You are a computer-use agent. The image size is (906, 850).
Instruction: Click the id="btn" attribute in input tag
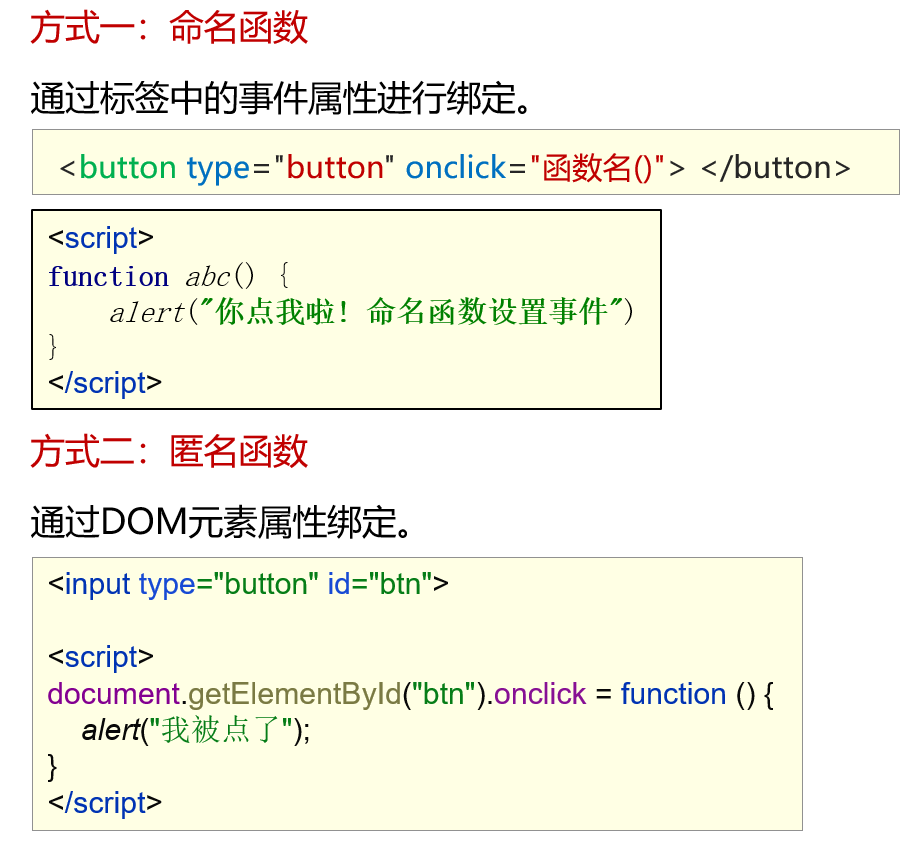click(380, 584)
